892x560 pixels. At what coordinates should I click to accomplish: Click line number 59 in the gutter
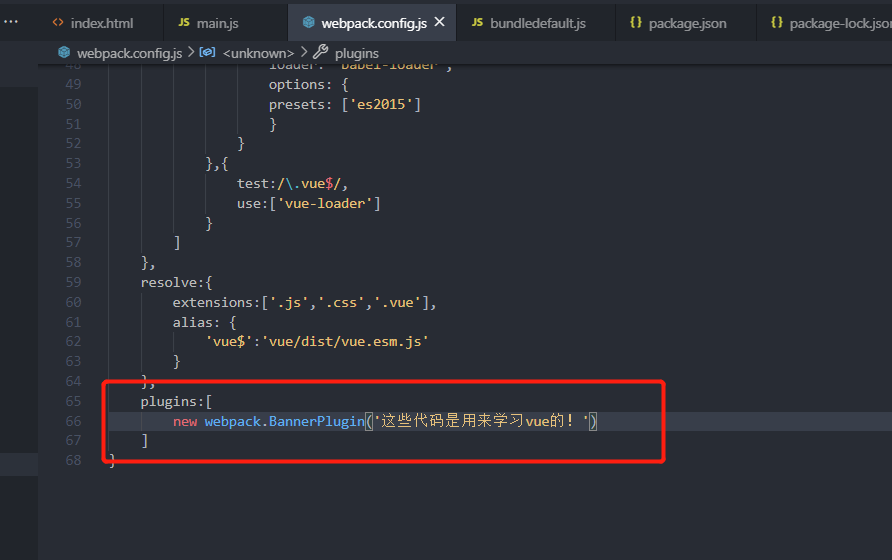coord(73,282)
